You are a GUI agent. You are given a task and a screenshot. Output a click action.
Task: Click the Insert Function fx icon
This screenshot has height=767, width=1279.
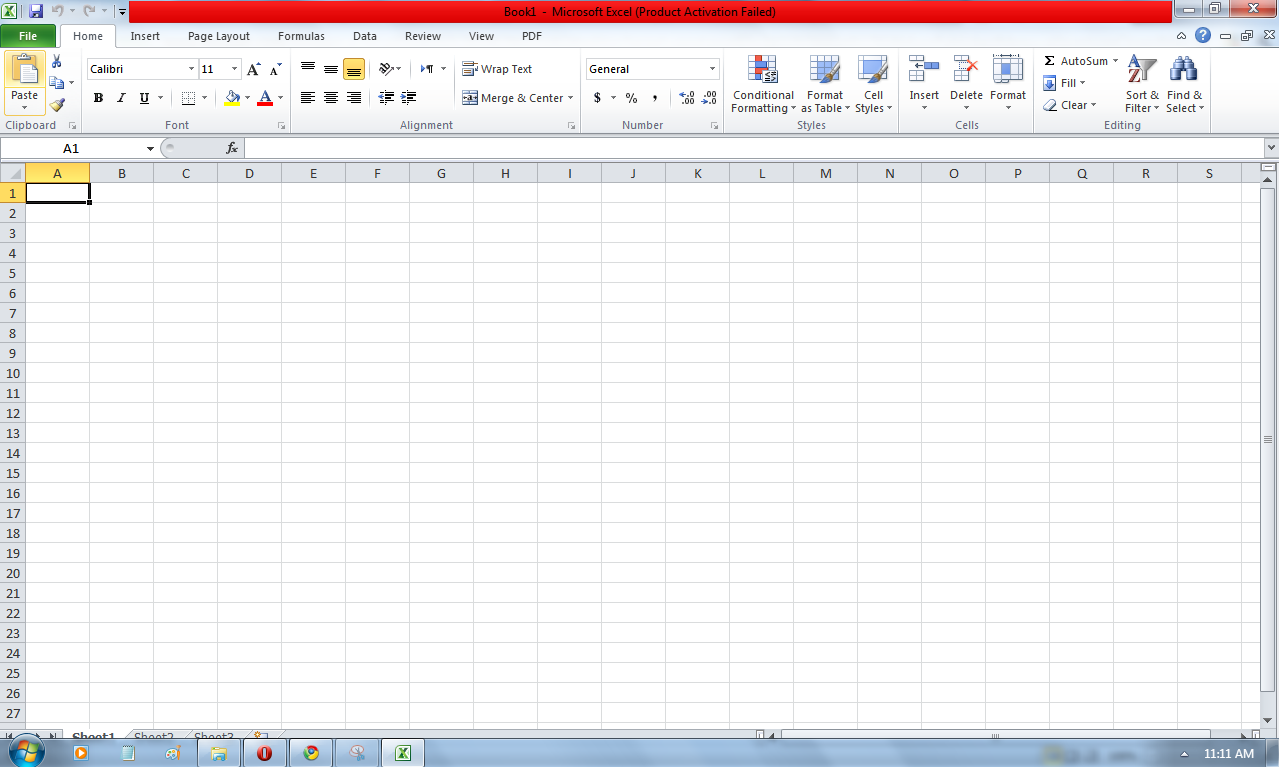click(232, 148)
